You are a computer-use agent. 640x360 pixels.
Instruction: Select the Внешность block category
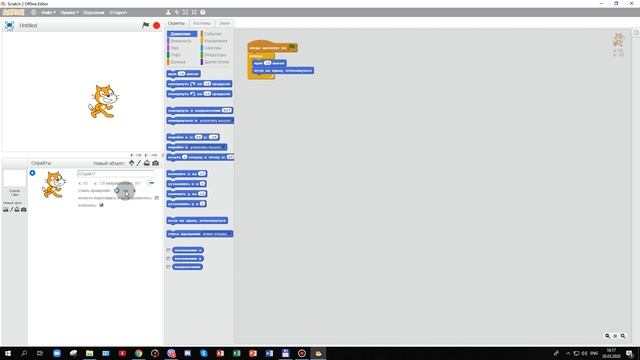(182, 41)
